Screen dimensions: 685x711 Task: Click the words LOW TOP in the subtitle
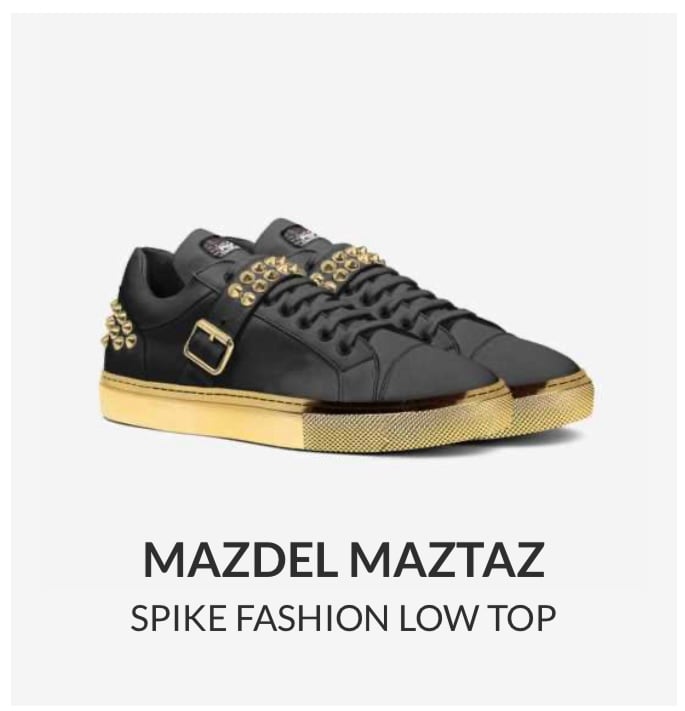pos(478,617)
